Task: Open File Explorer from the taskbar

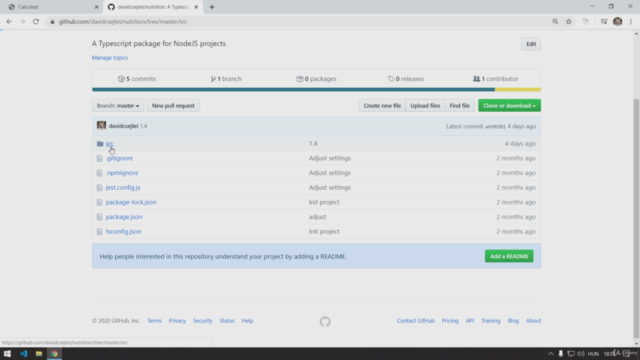Action: click(x=39, y=354)
